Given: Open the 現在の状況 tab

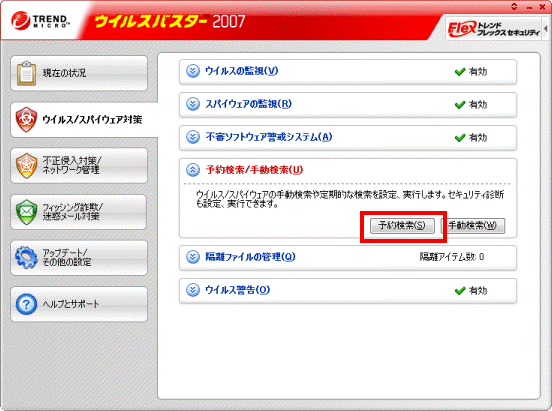Looking at the screenshot, I should tap(79, 73).
